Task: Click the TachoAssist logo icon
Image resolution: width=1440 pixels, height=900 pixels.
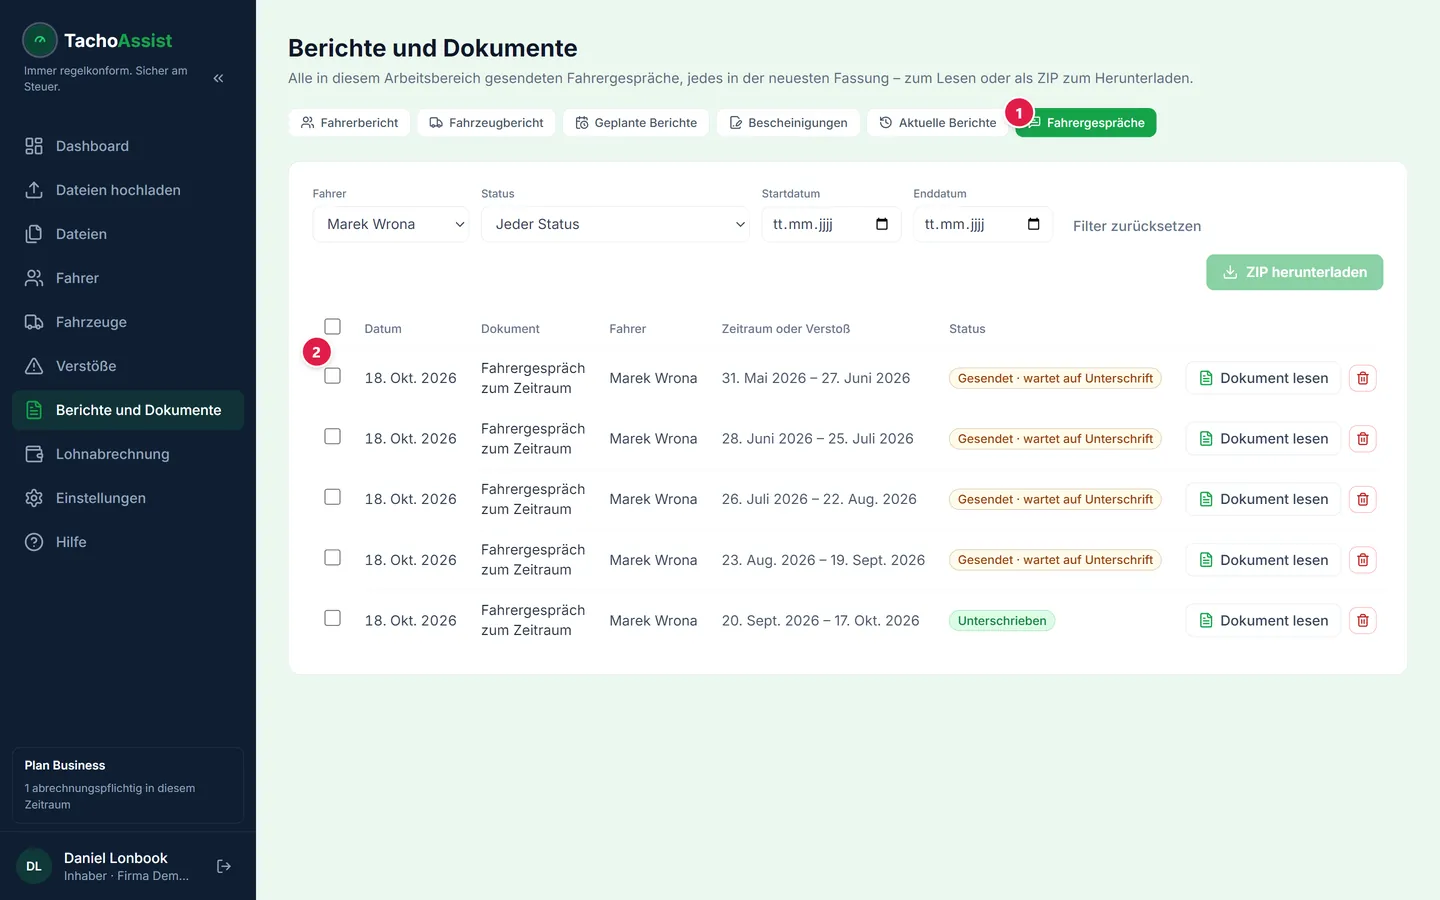Action: point(40,40)
